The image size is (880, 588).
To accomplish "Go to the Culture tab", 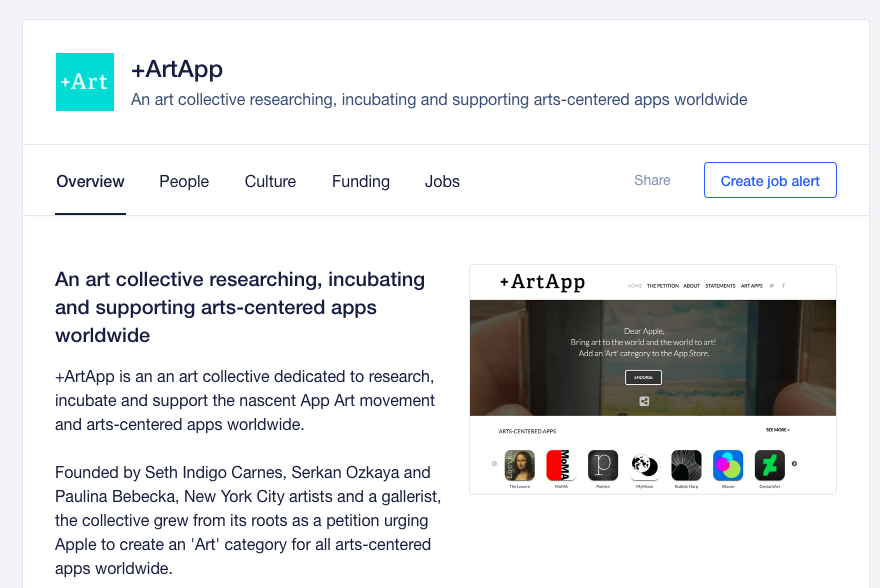I will (270, 181).
